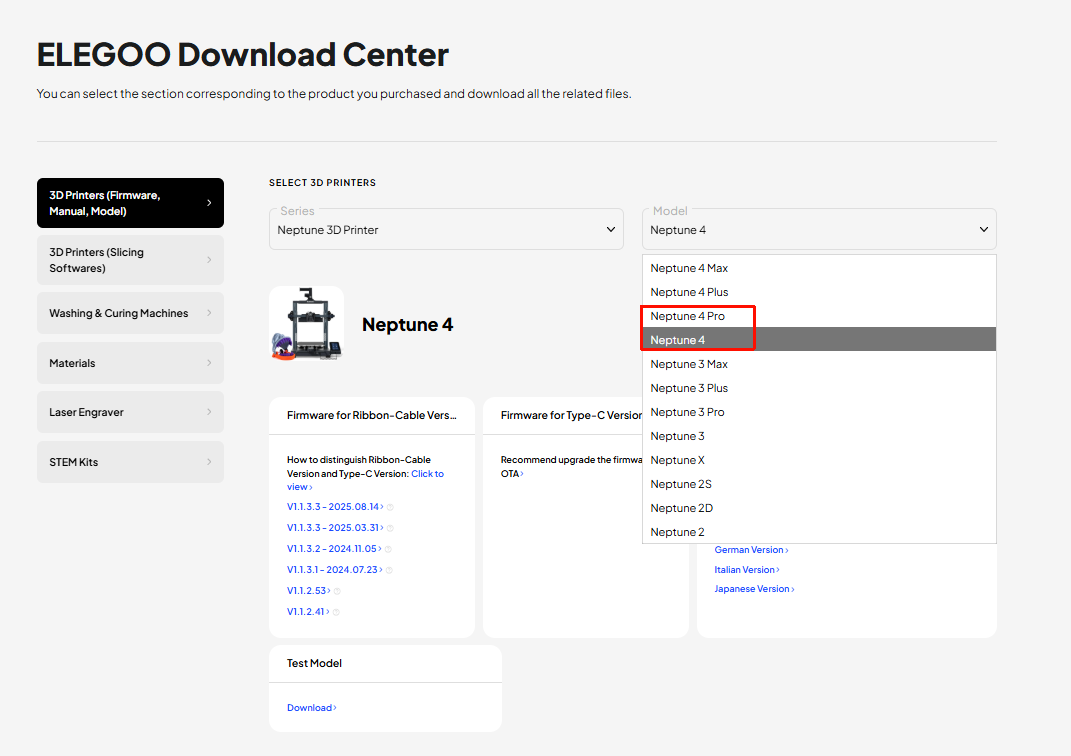
Task: Go to the Laser Engraver category
Action: coord(130,412)
